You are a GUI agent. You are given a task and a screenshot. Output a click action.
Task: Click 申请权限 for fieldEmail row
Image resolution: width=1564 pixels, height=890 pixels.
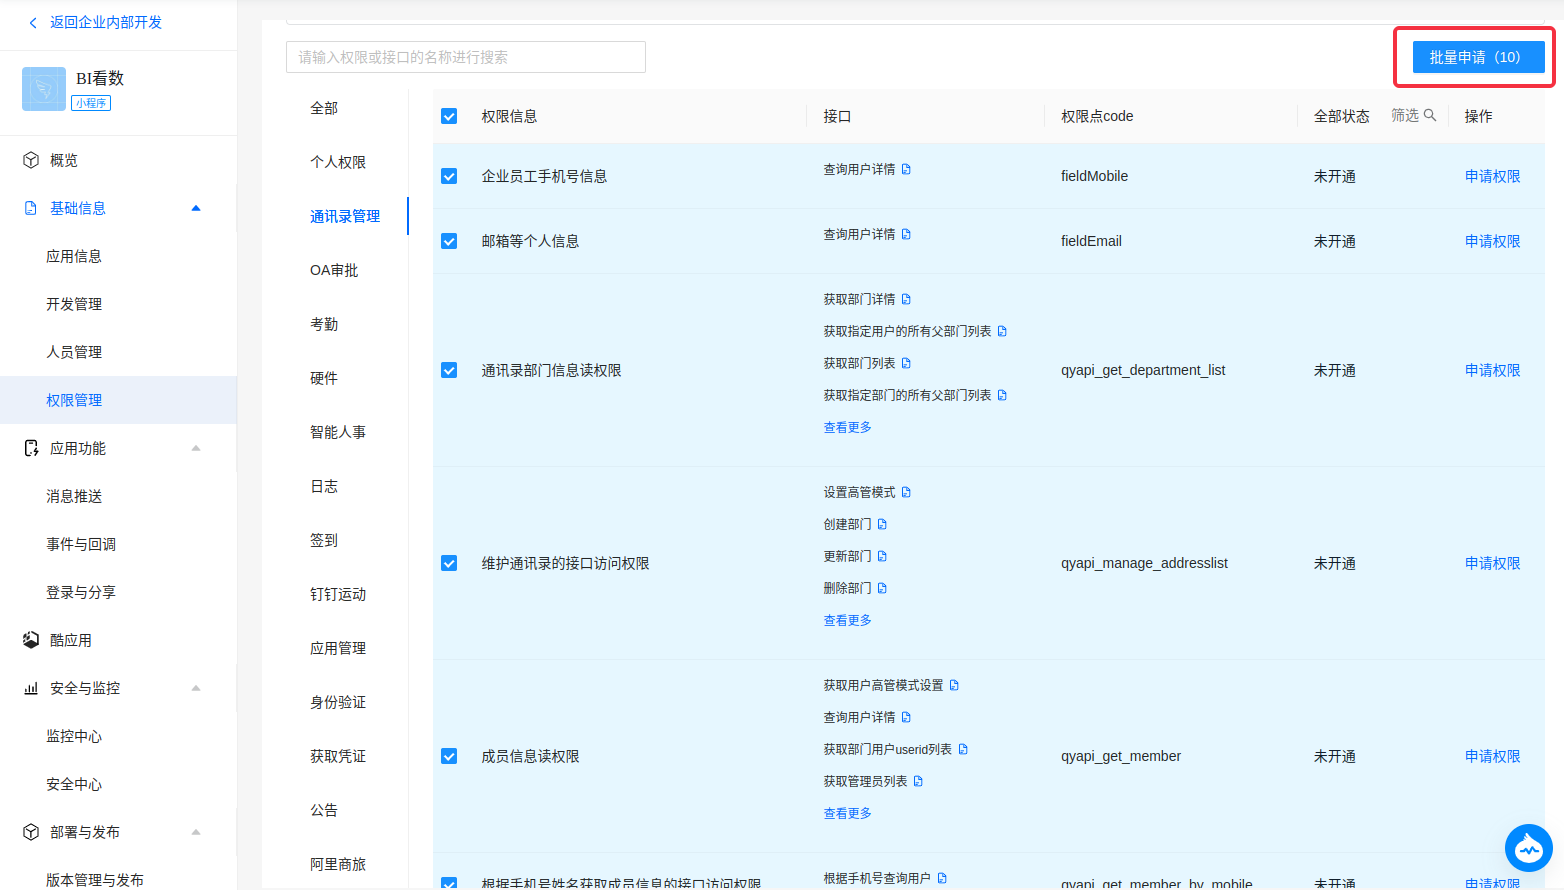tap(1492, 241)
